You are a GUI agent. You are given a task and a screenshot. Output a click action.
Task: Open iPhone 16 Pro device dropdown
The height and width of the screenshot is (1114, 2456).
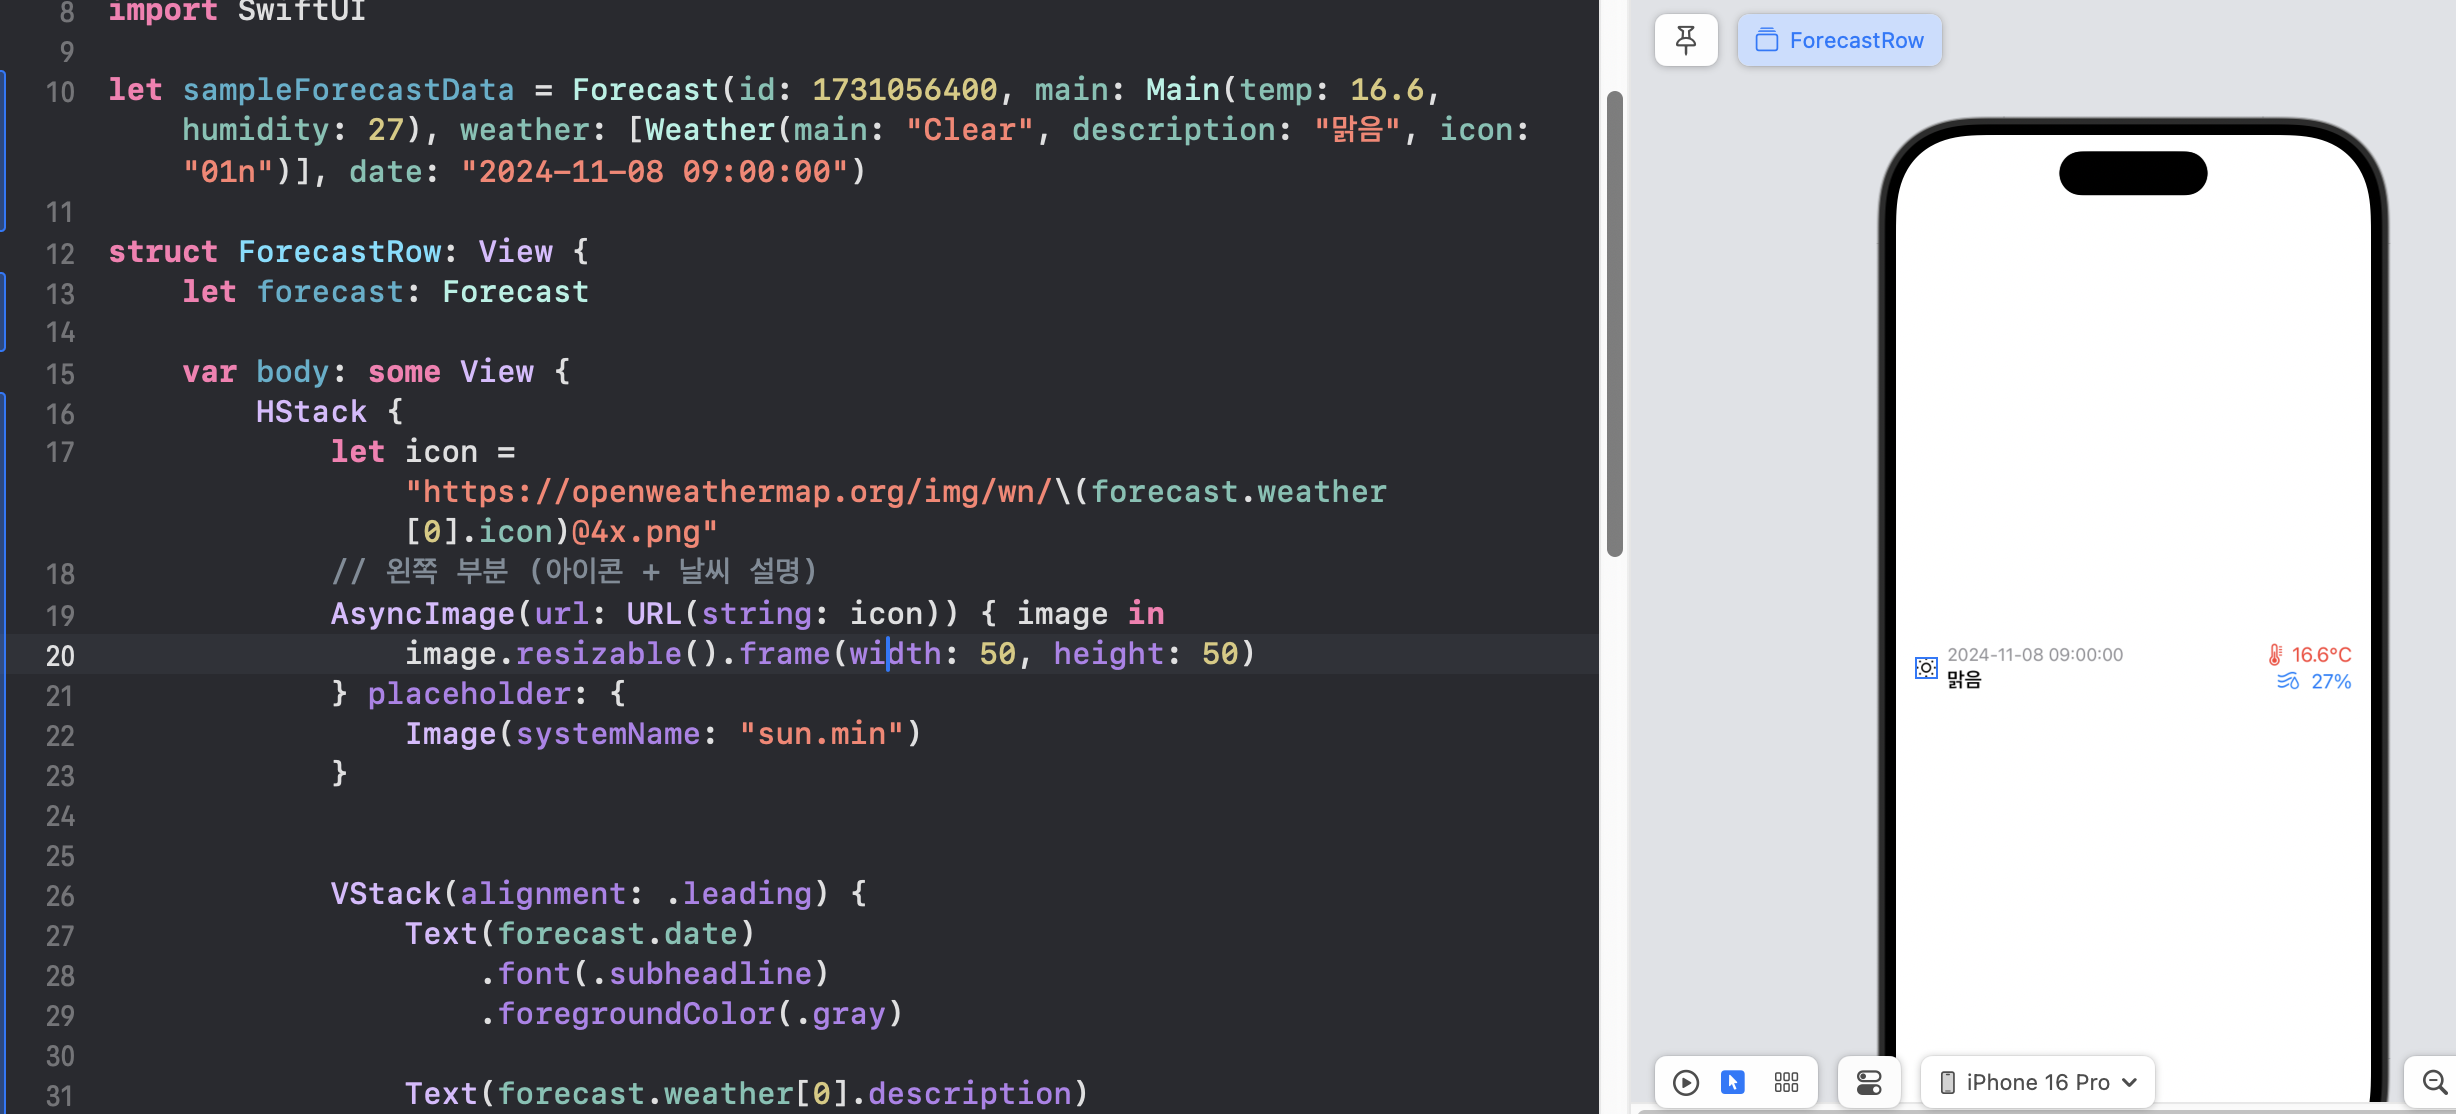[x=2036, y=1082]
